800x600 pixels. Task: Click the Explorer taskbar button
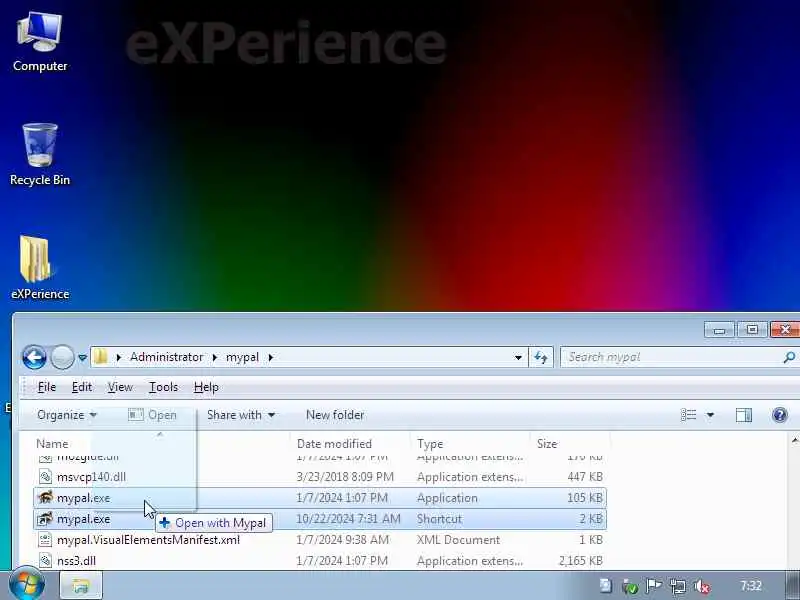[x=81, y=586]
